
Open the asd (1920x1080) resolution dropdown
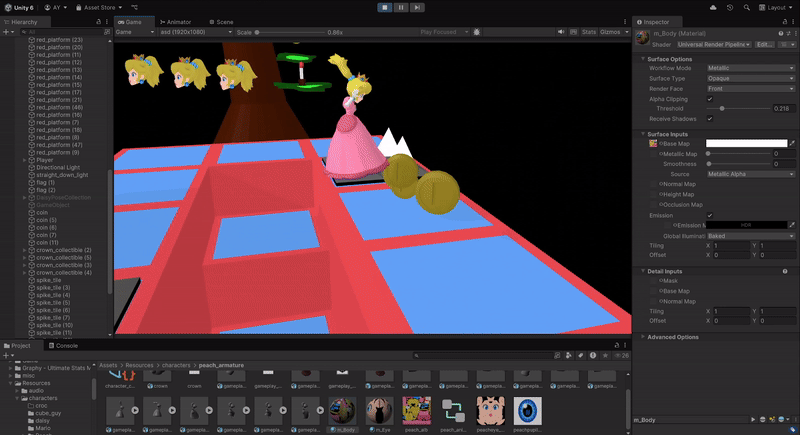tap(196, 32)
